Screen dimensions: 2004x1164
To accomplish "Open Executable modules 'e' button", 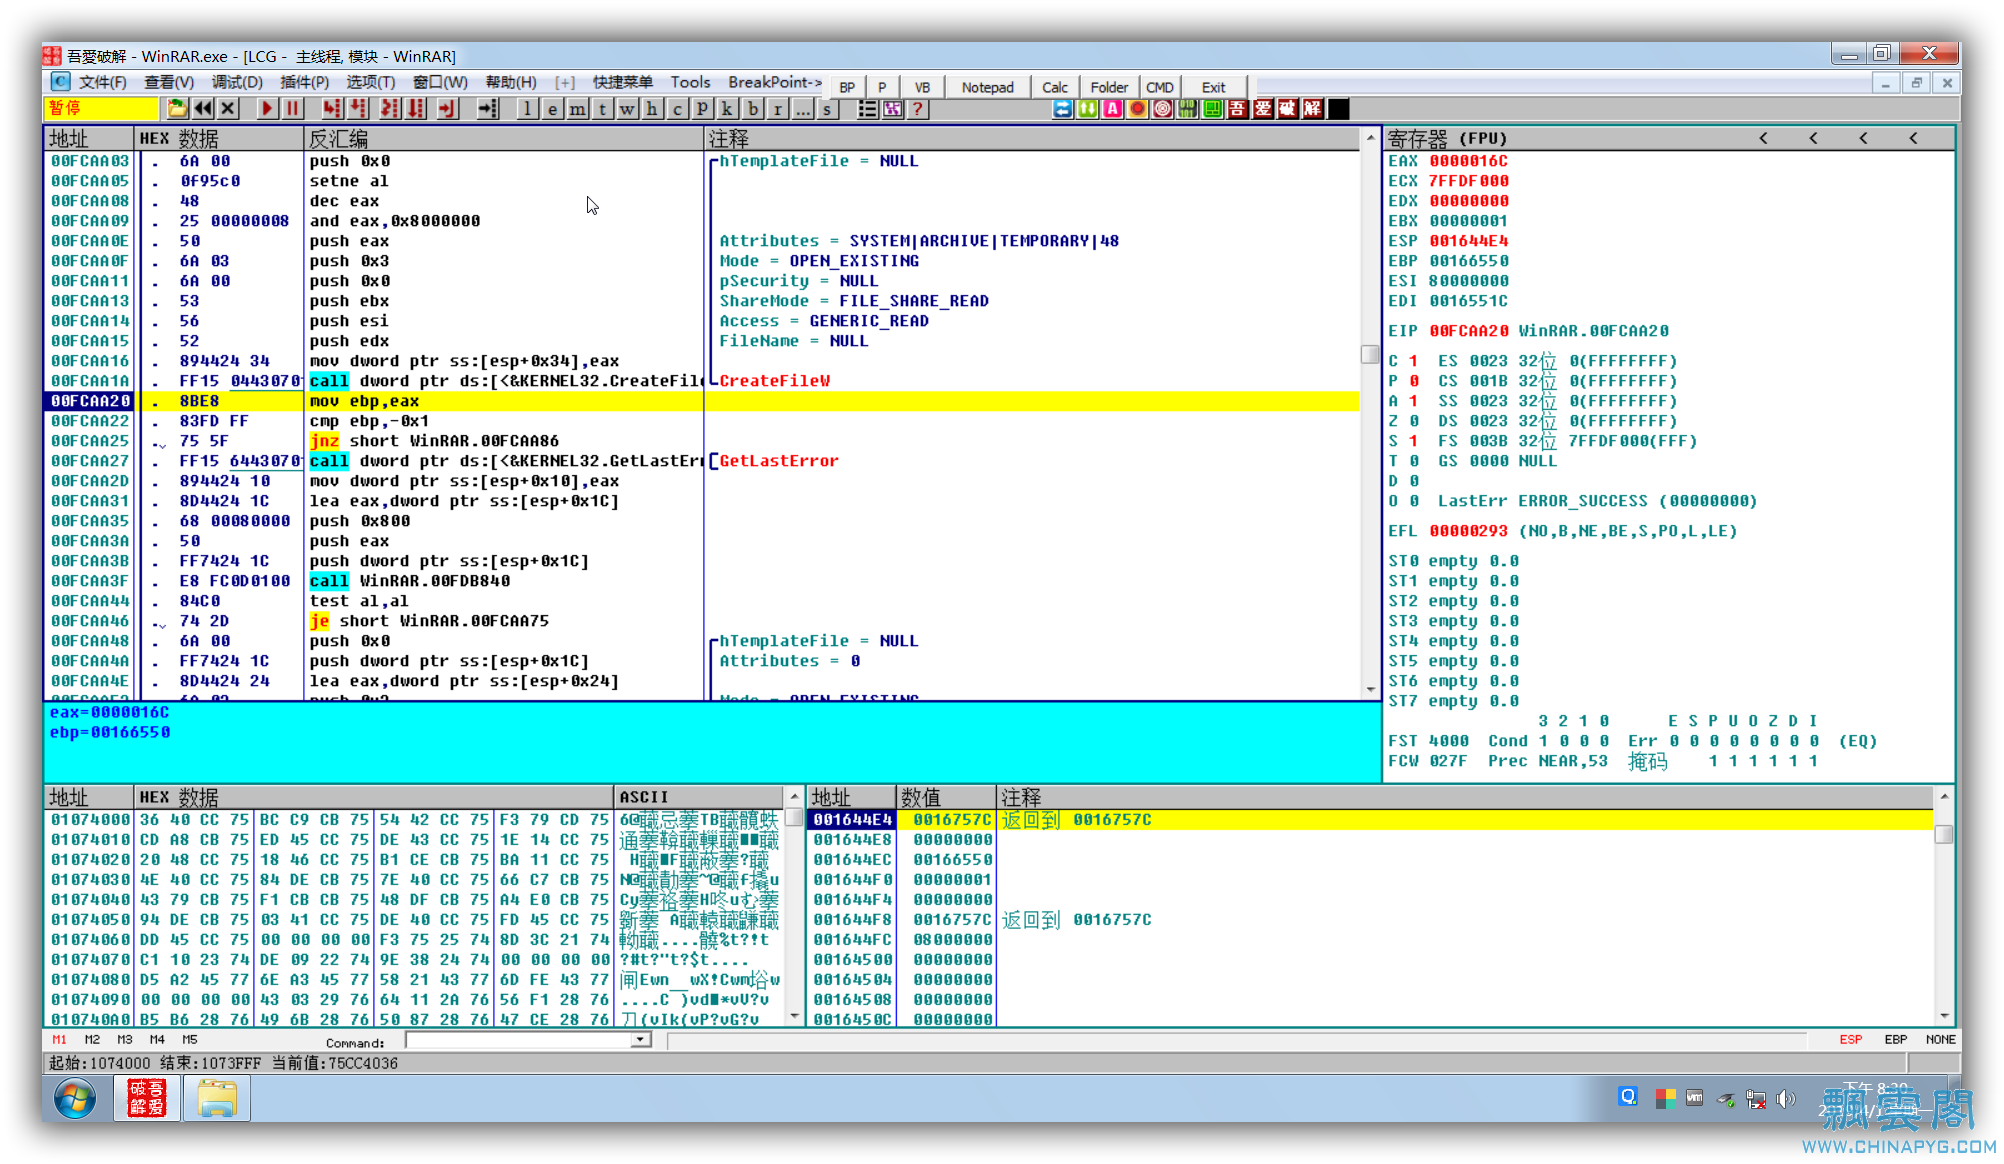I will (552, 109).
